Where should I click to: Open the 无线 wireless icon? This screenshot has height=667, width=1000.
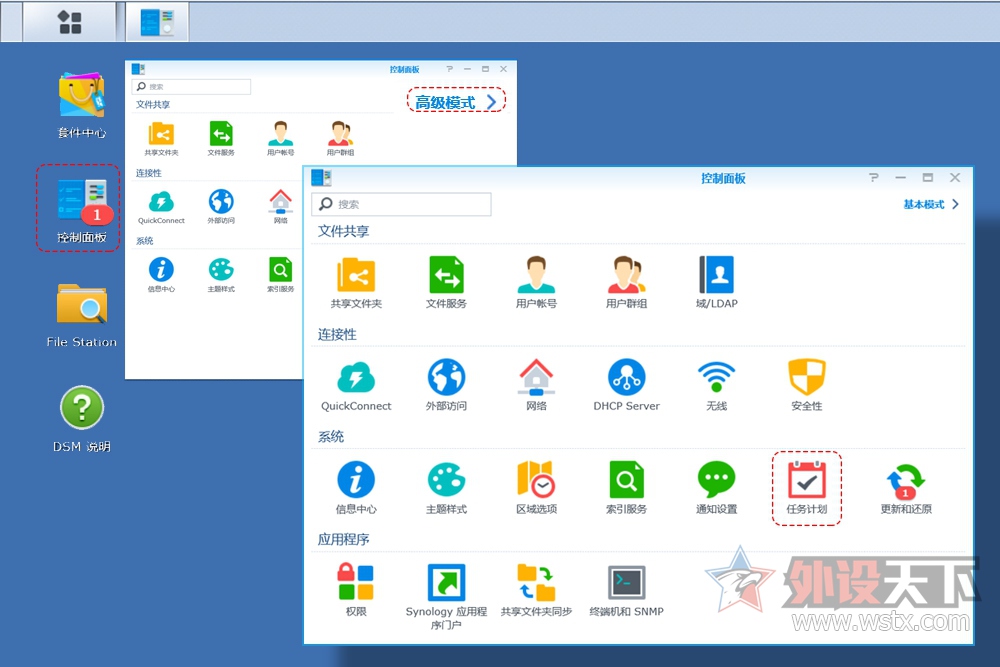pos(717,385)
